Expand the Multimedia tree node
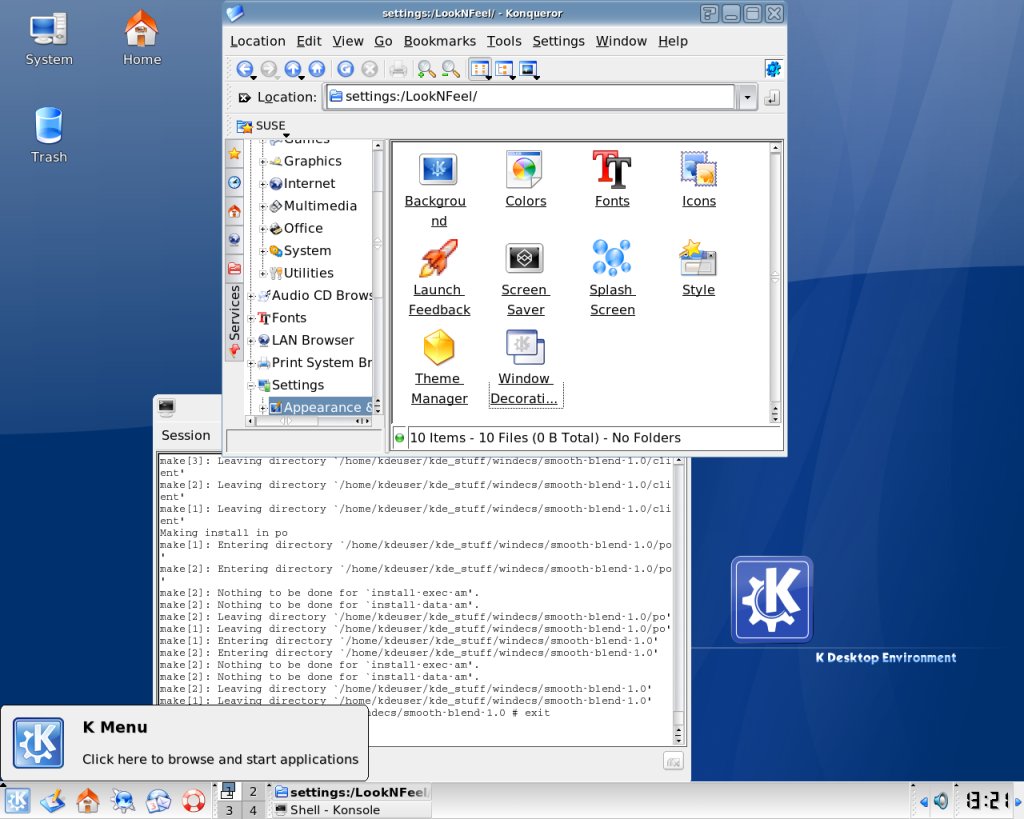 pos(263,206)
